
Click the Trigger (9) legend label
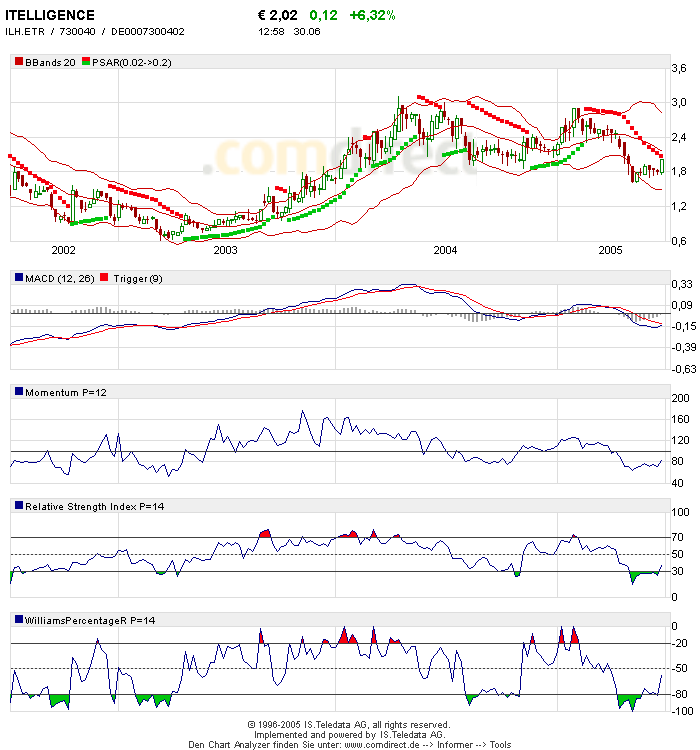[x=138, y=279]
